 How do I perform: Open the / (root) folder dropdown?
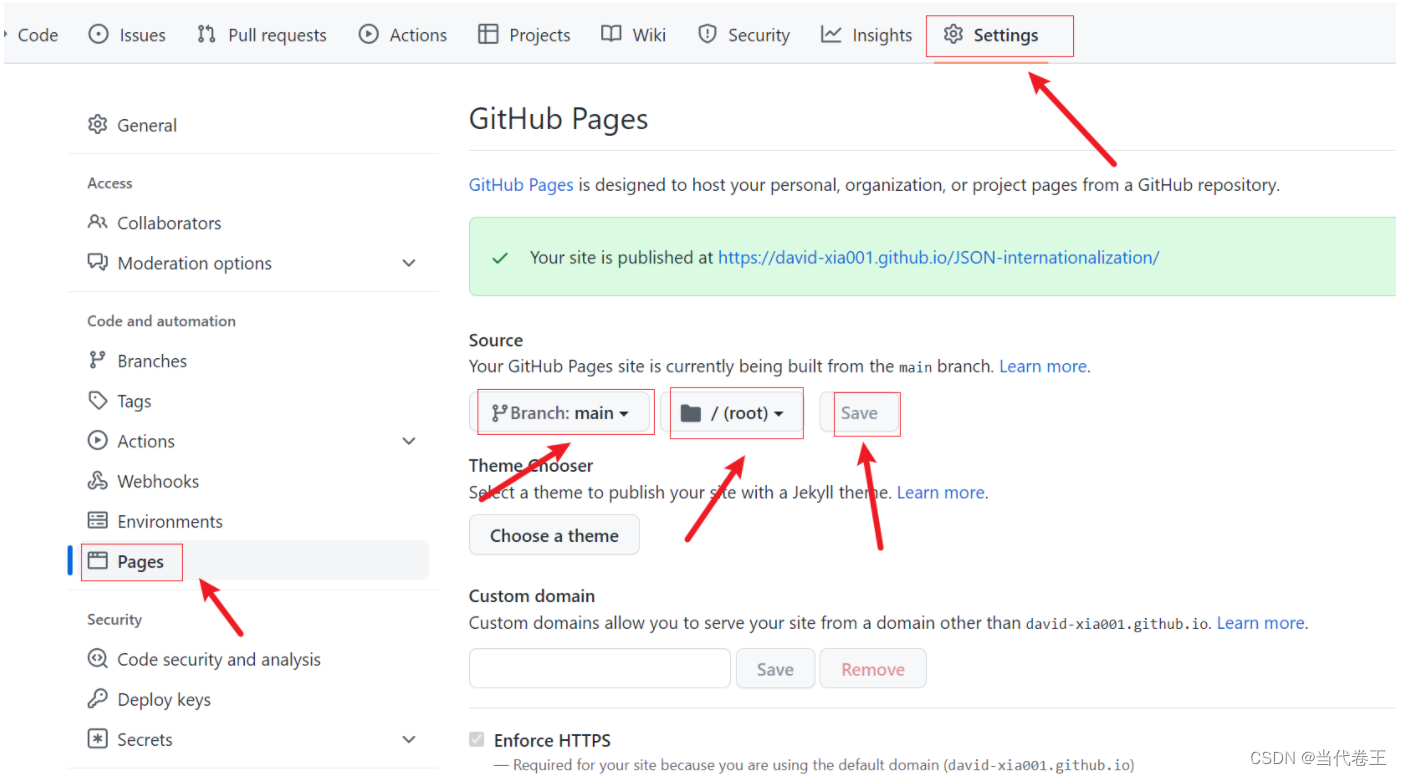point(732,413)
